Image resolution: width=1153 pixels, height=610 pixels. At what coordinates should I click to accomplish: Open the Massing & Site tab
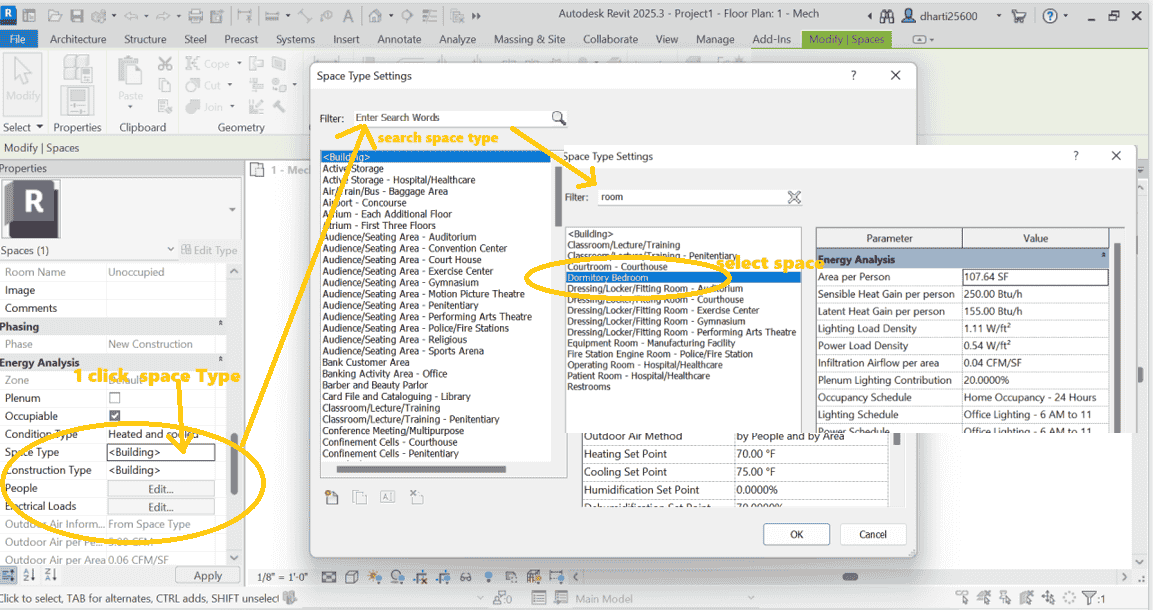529,39
